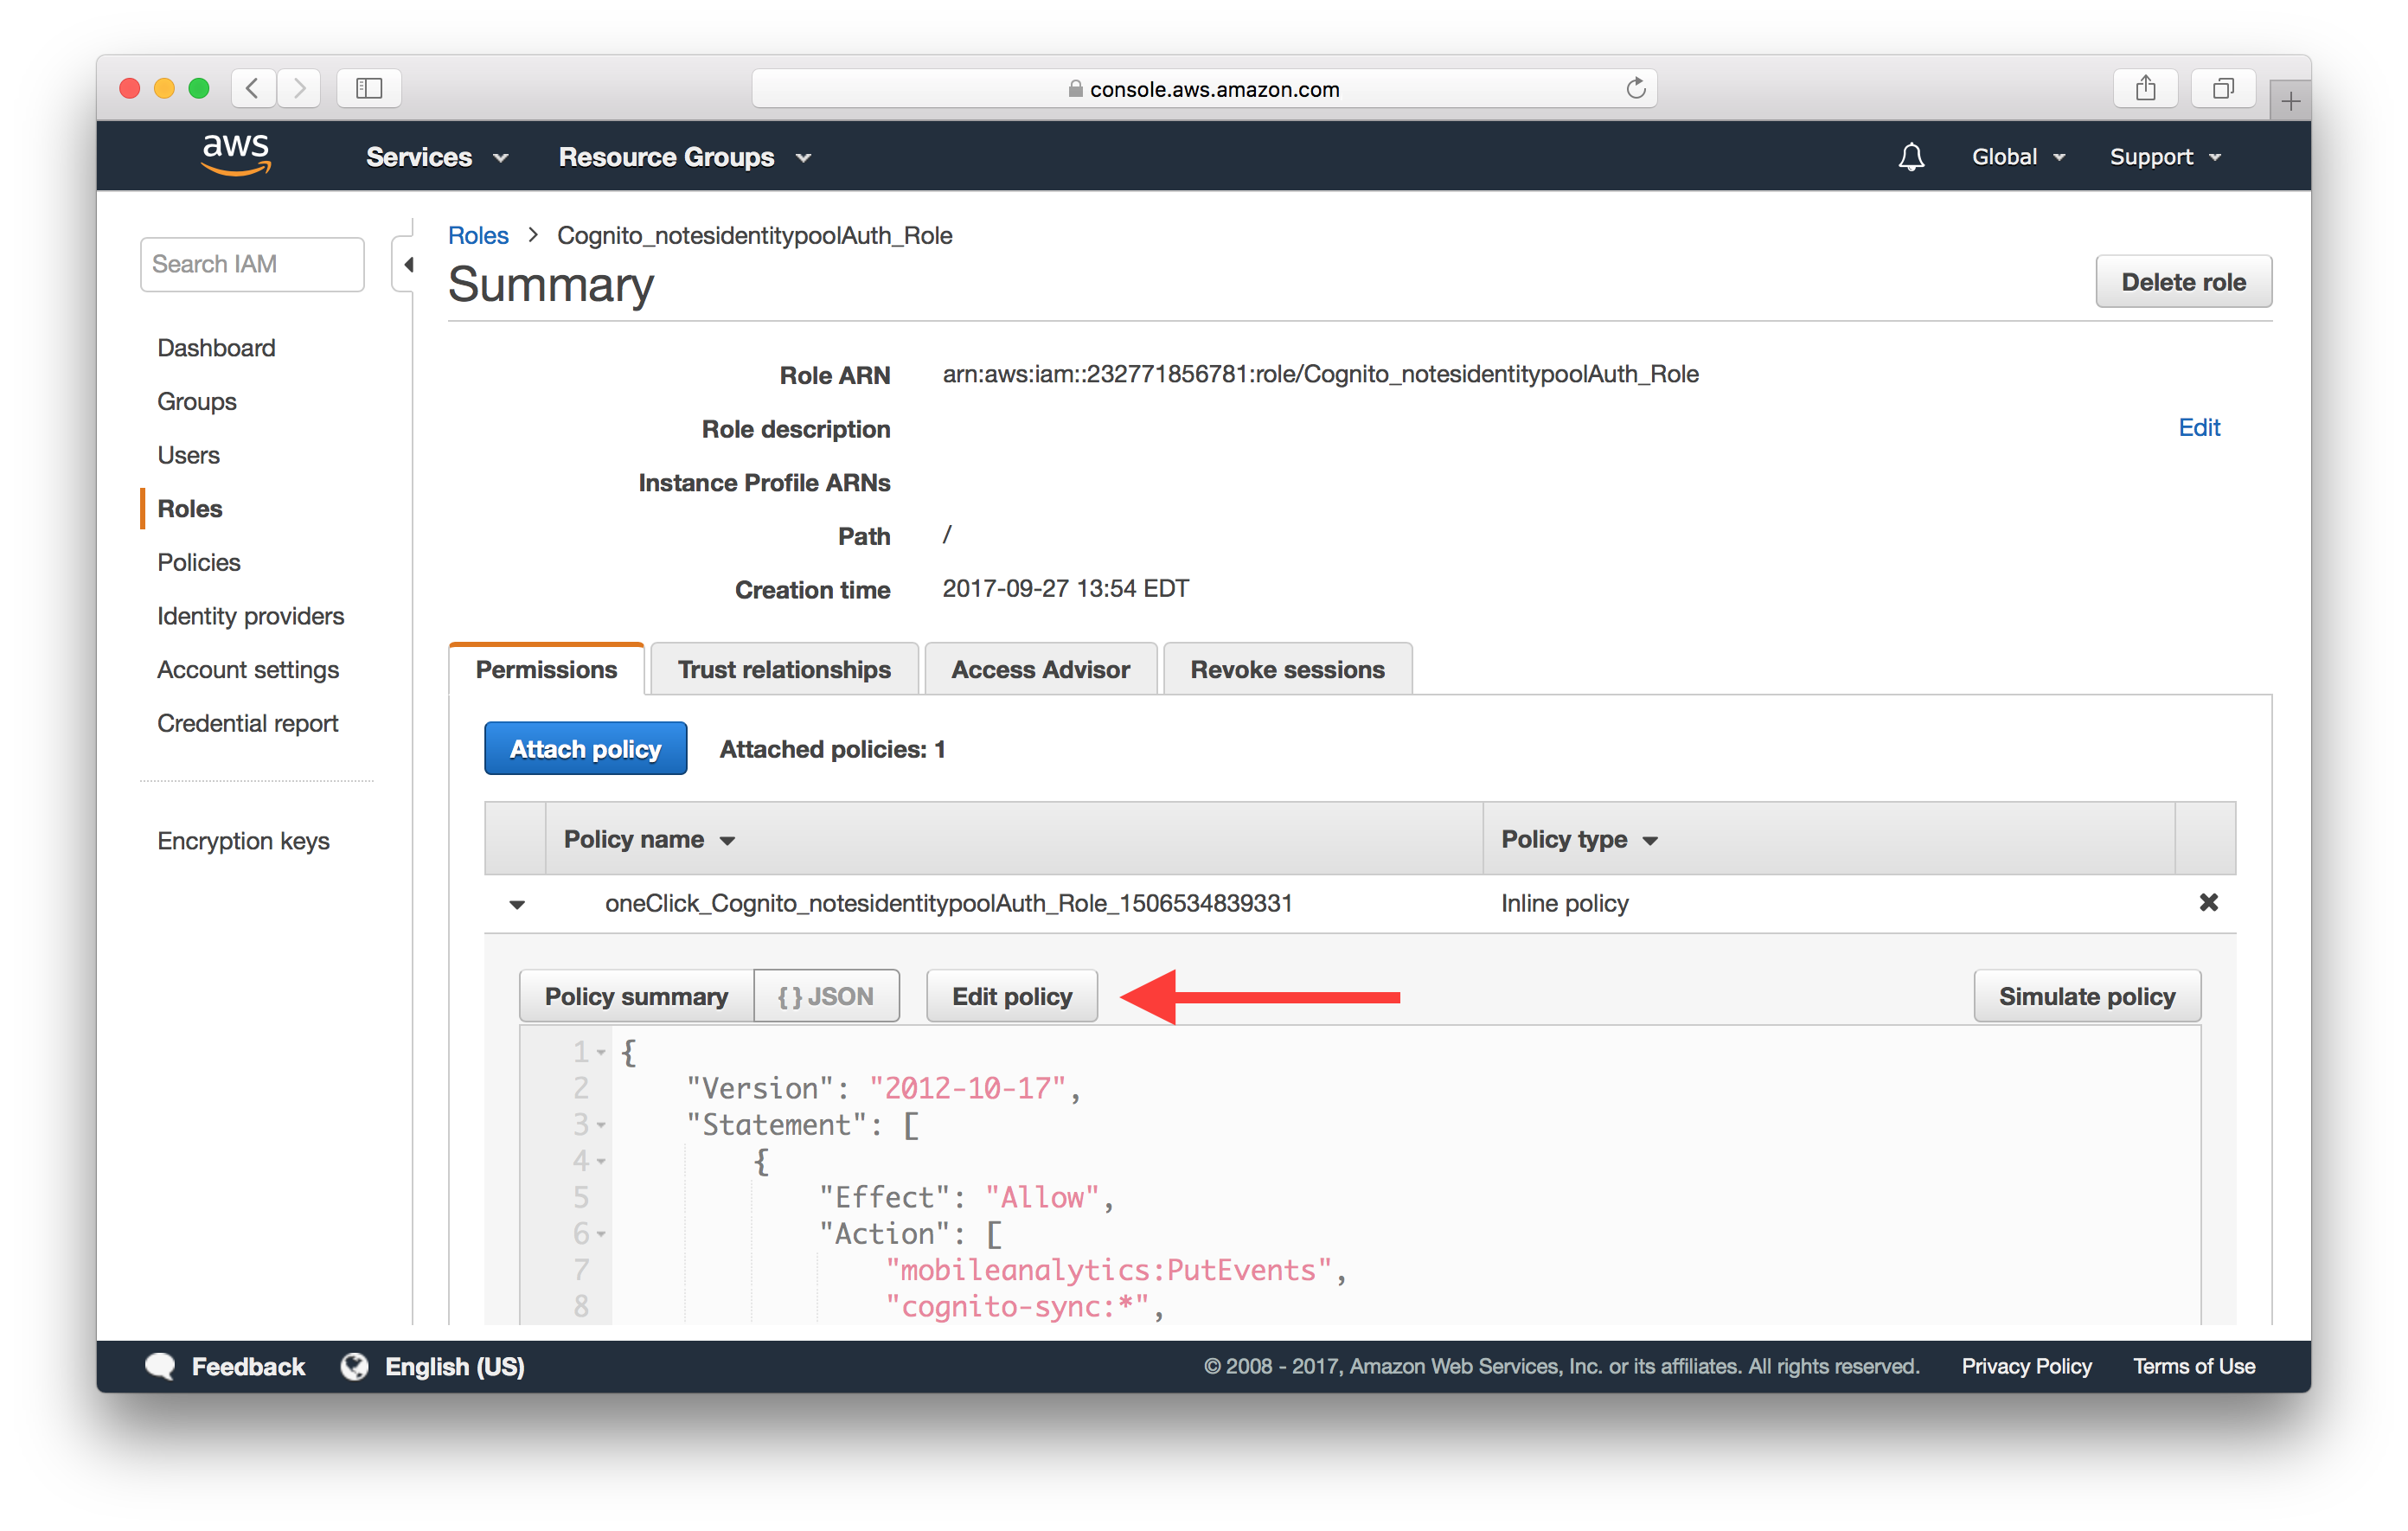2408x1531 pixels.
Task: Click the creation time 2017-09-27 13:54 EDT
Action: (x=1065, y=588)
